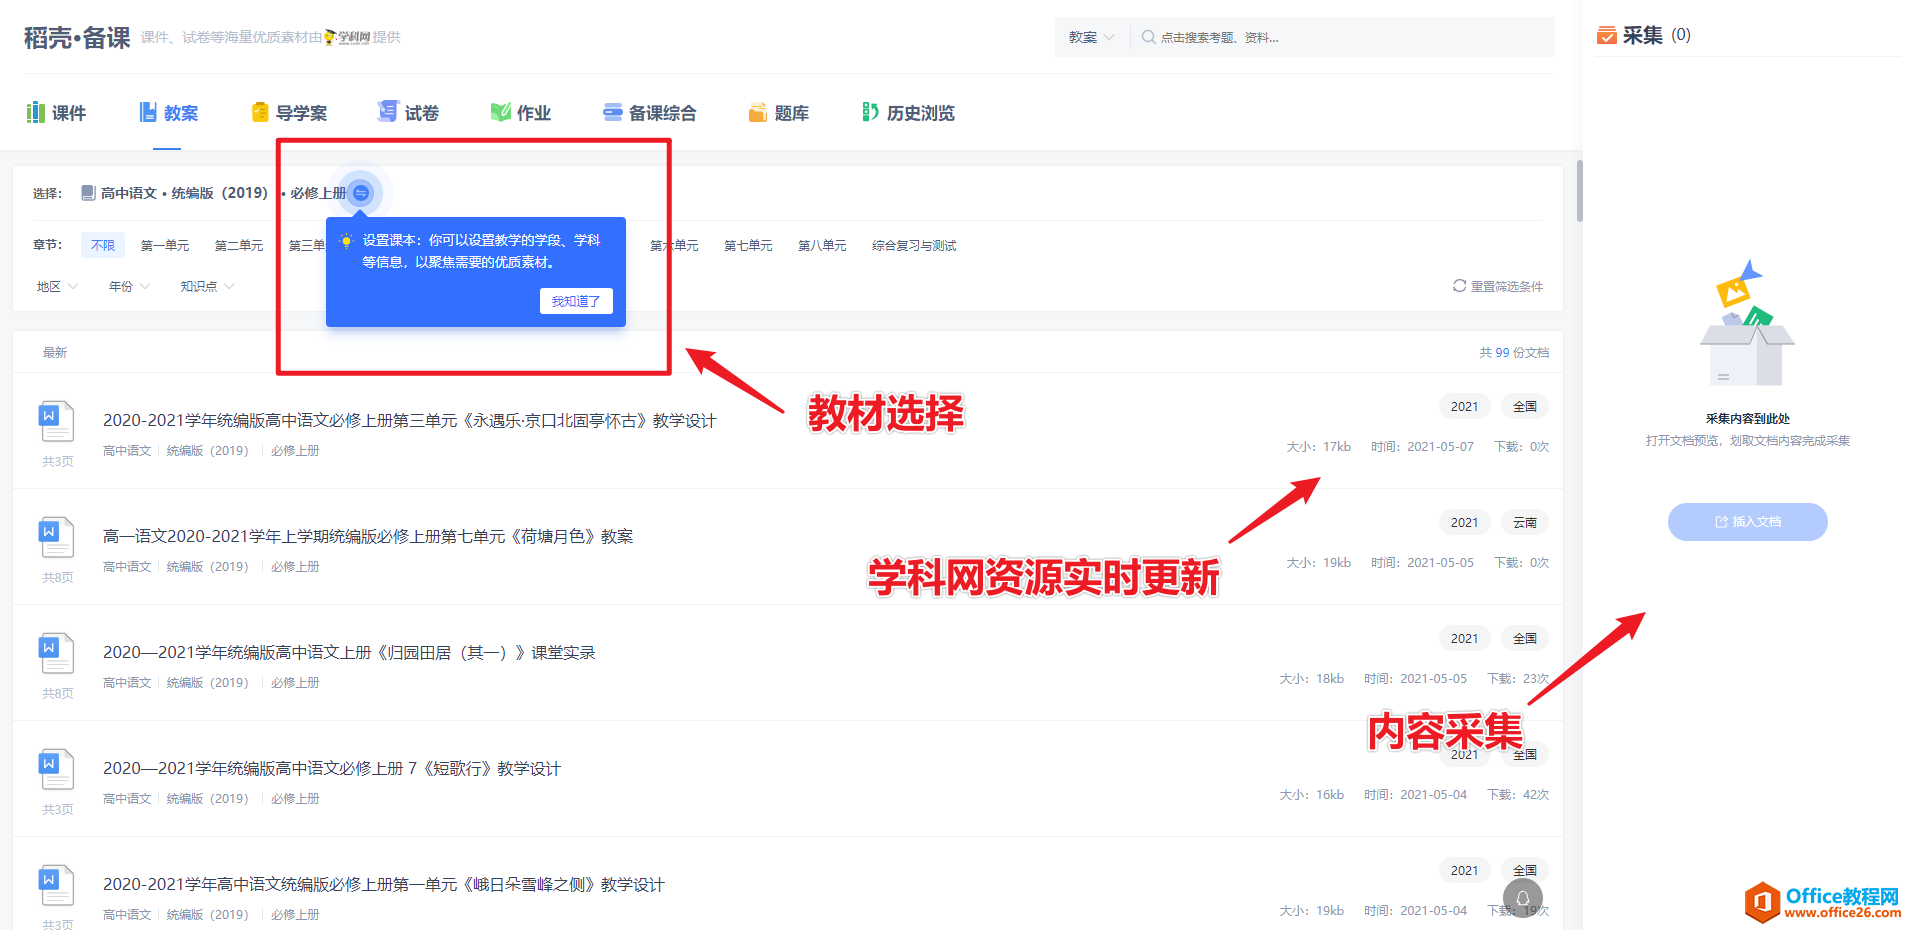Screen dimensions: 1908x930
Task: Click the 历史浏览 green icon
Action: tap(871, 112)
